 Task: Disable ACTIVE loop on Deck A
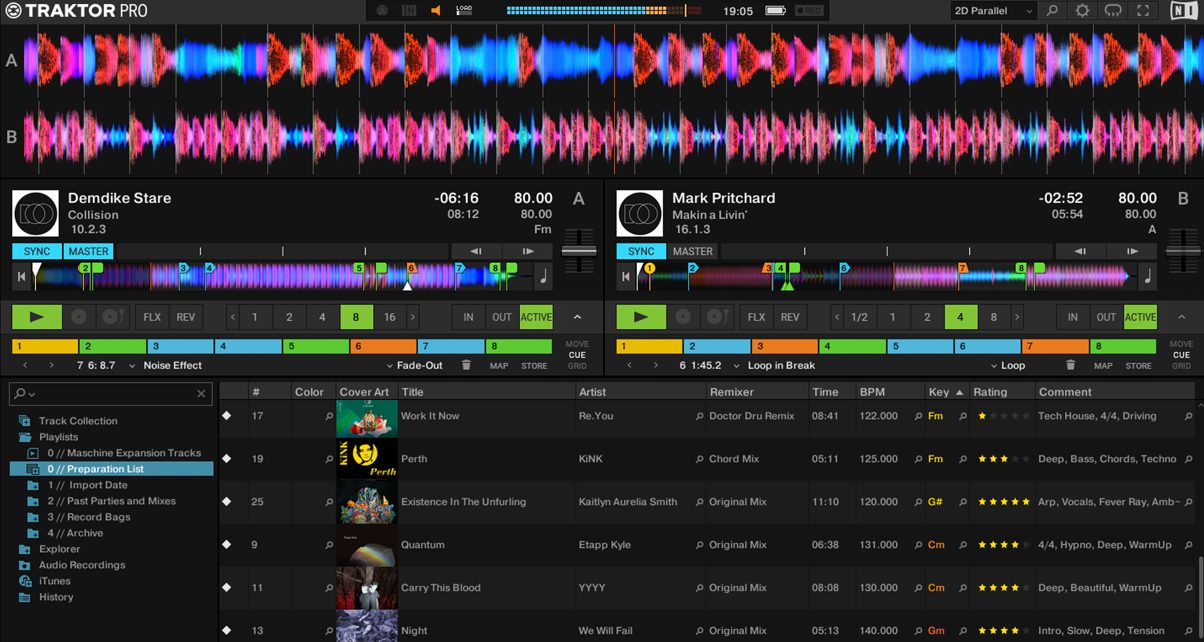(536, 317)
